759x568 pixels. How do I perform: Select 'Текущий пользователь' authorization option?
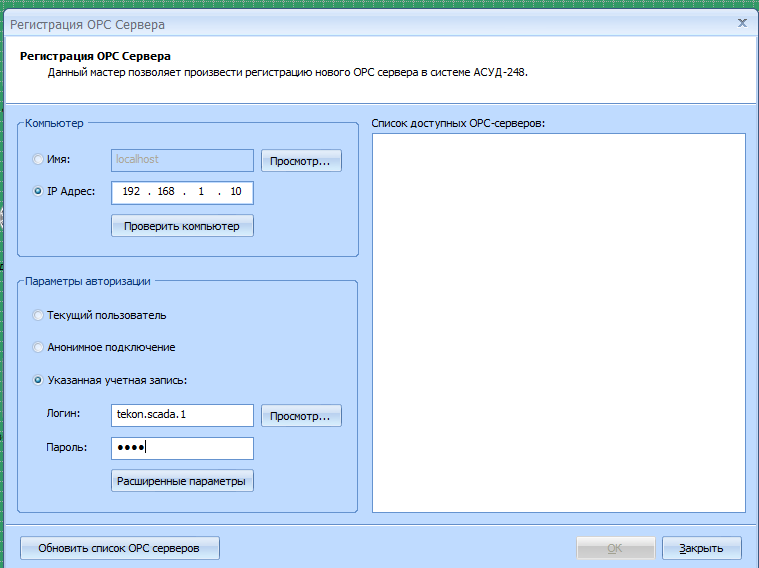click(x=39, y=315)
